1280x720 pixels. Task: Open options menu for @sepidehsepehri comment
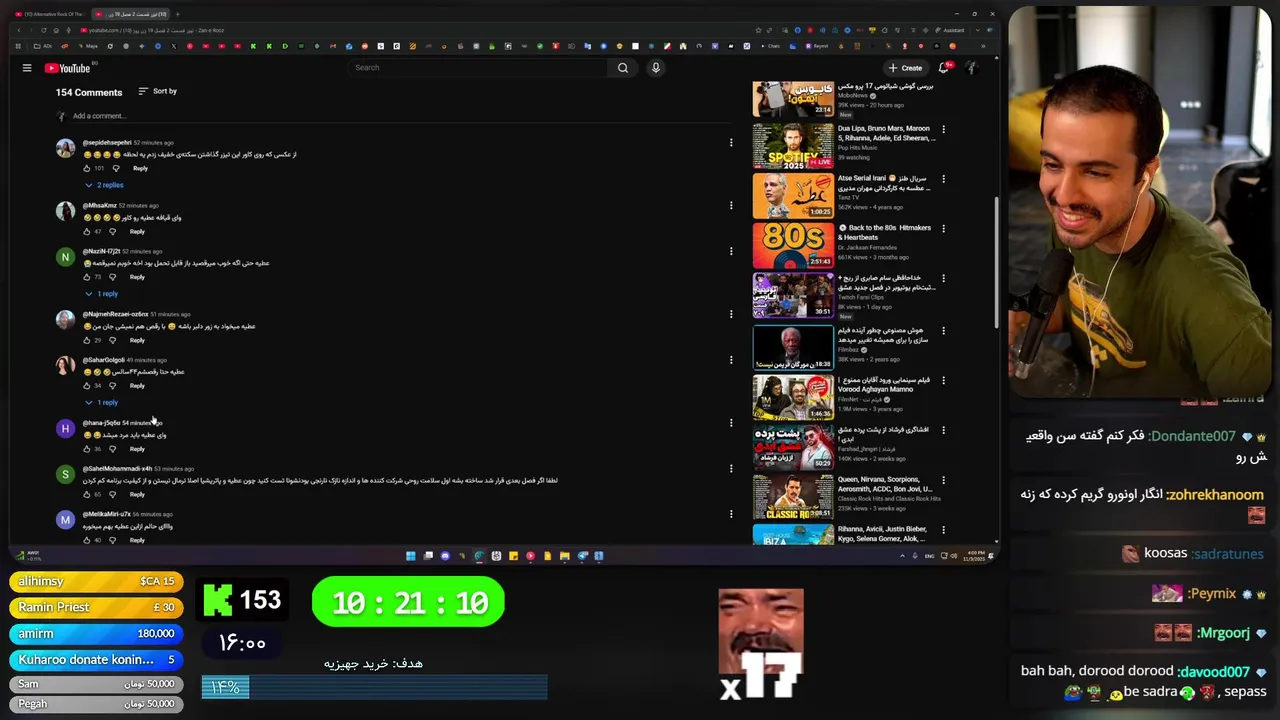(x=731, y=143)
